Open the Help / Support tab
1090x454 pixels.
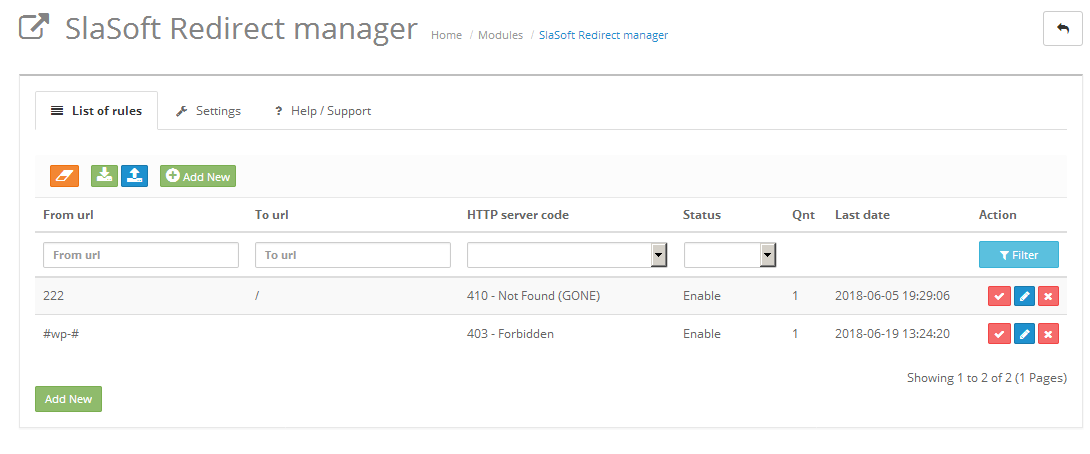[x=323, y=111]
